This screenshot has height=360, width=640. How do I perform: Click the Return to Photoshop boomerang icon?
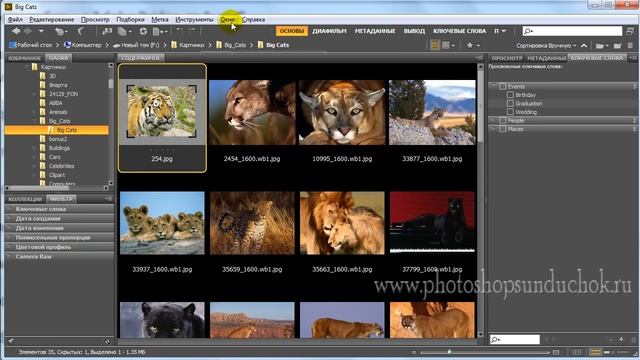[81, 31]
